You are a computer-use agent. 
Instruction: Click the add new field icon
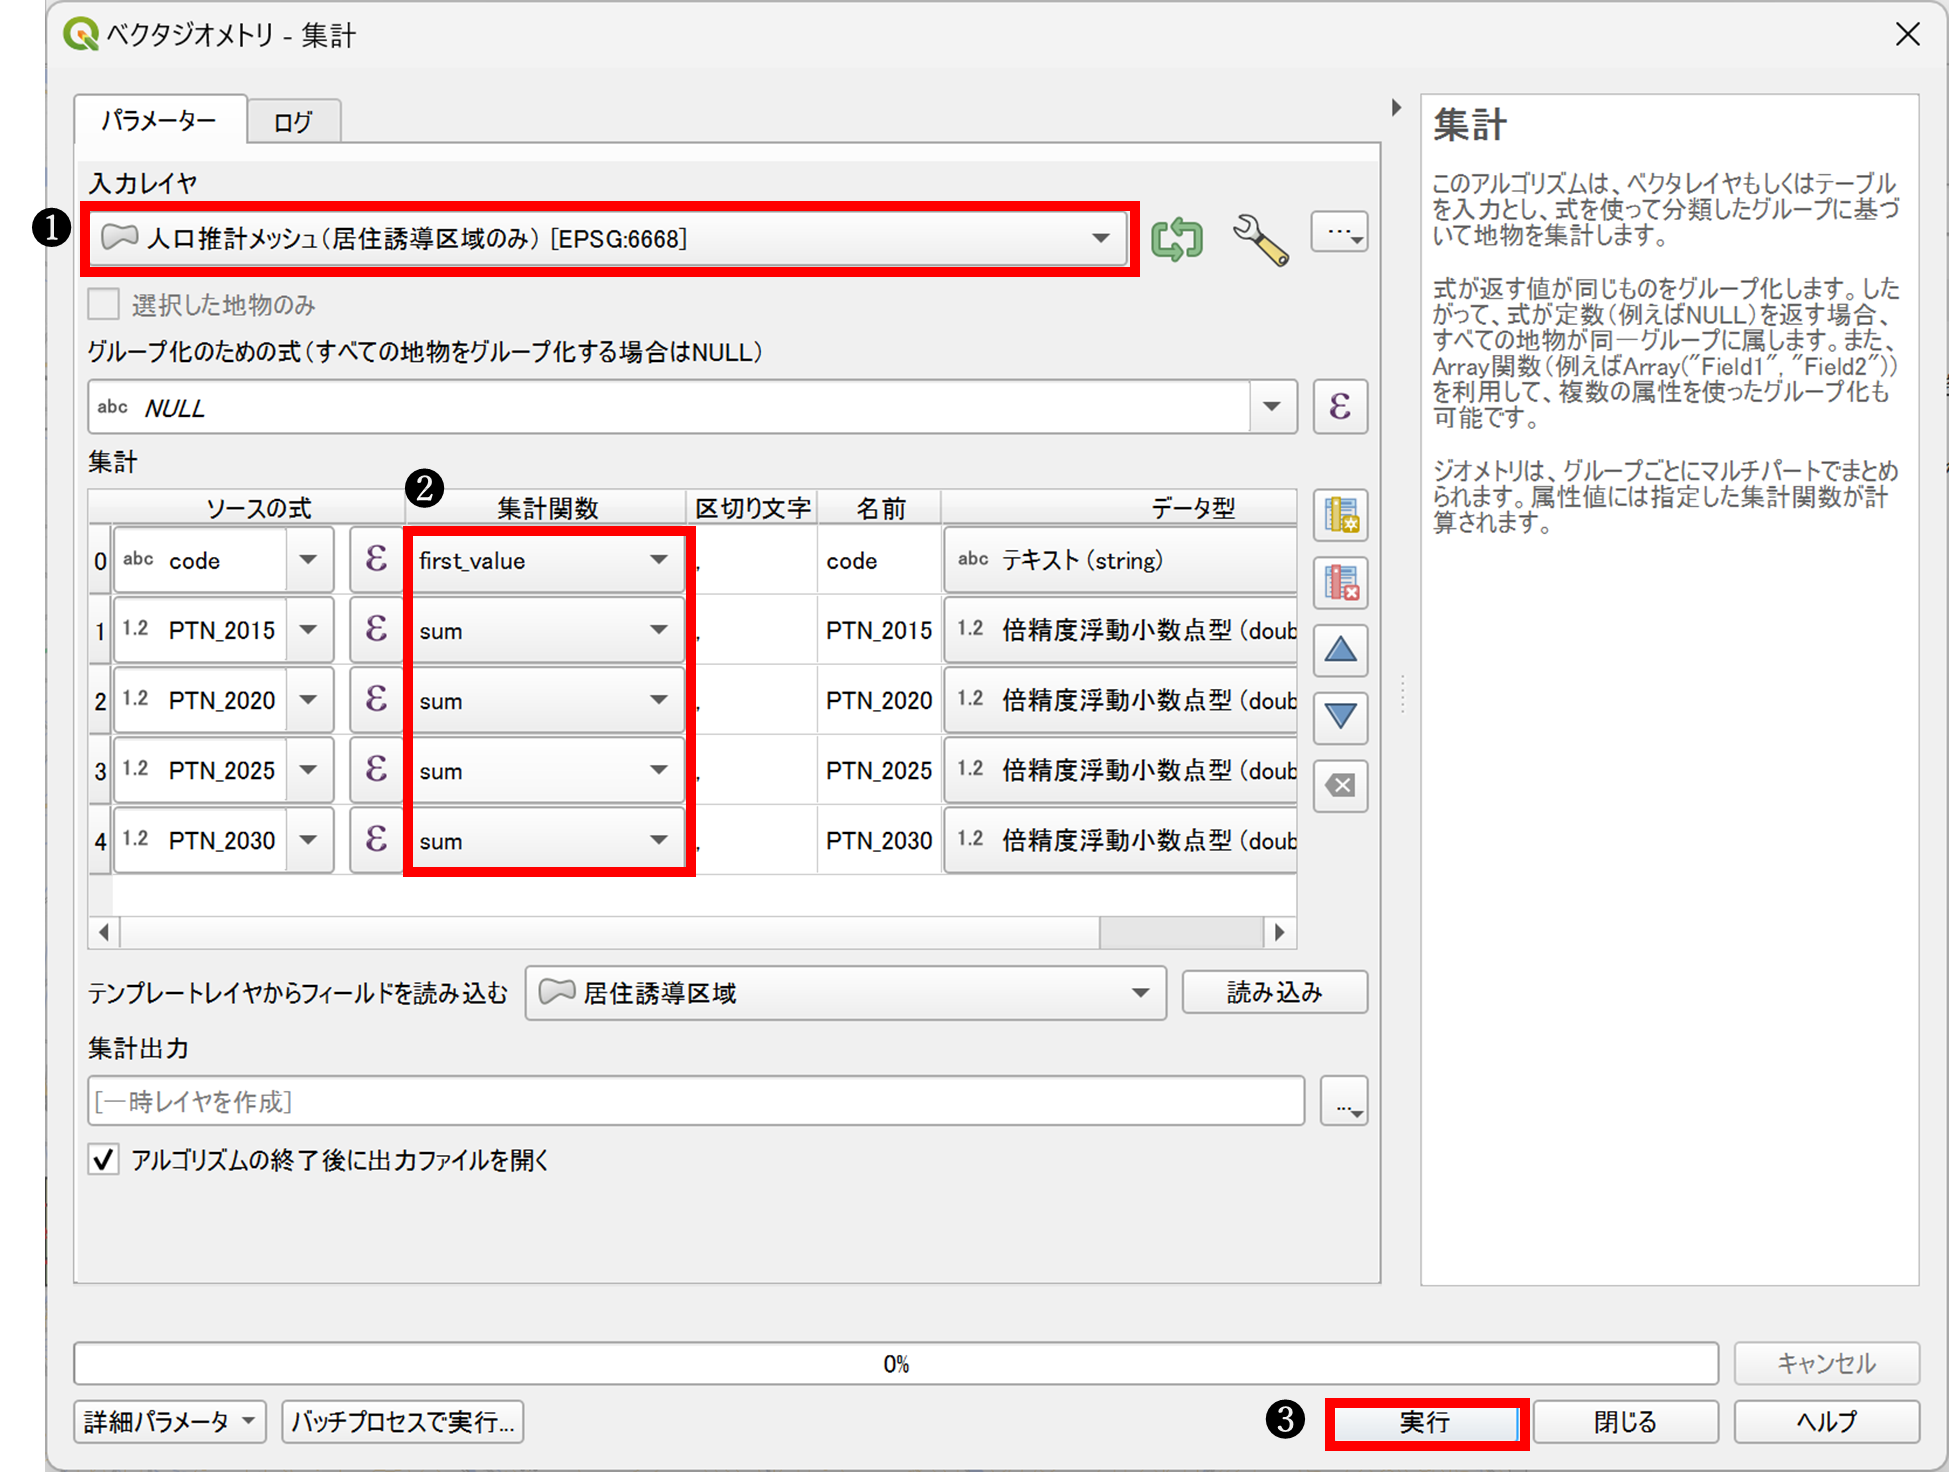(1340, 515)
